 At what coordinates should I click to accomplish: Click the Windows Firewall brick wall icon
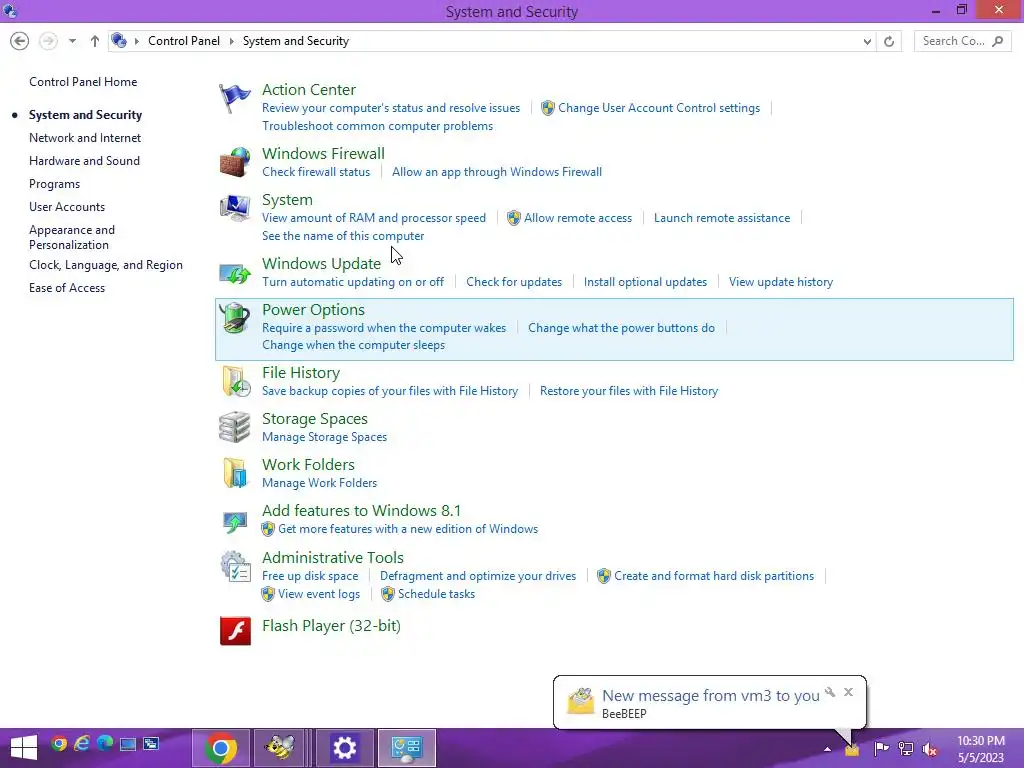point(234,163)
